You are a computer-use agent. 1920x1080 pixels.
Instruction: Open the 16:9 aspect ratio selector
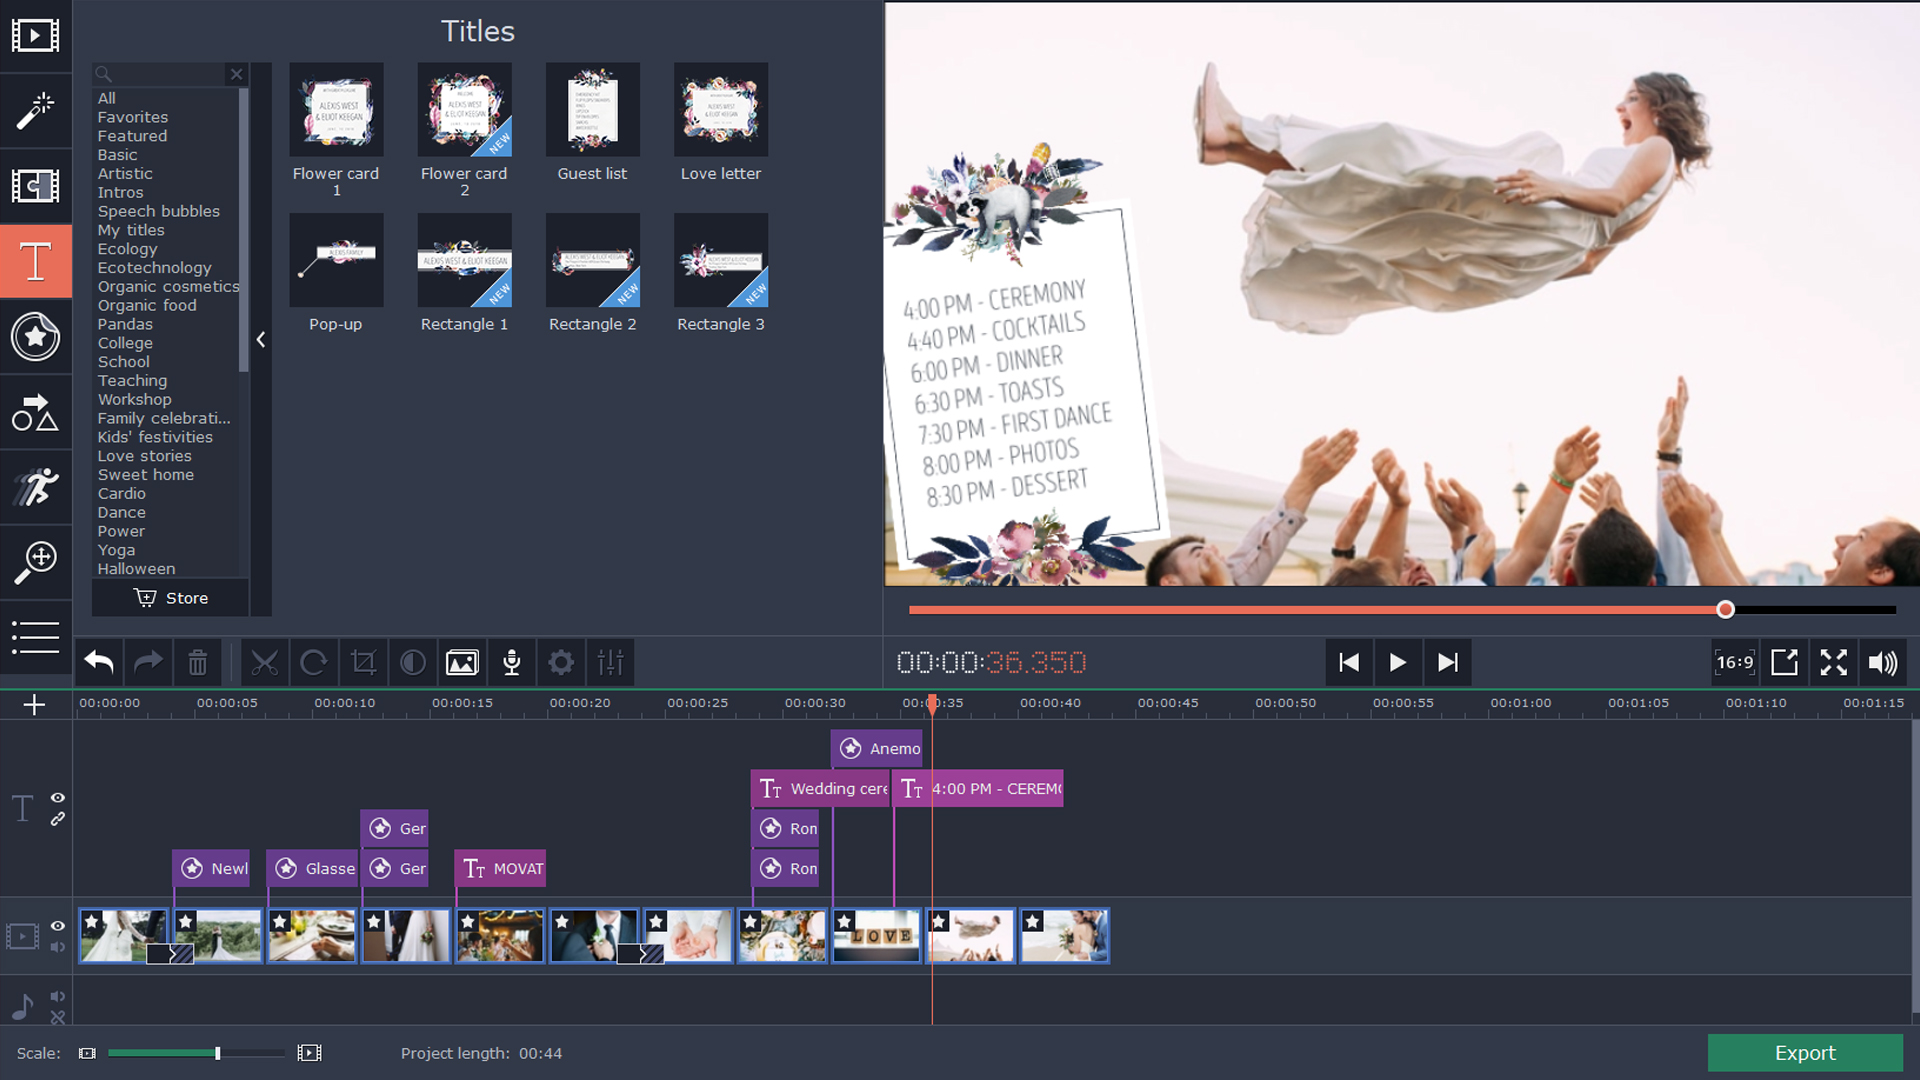click(x=1734, y=662)
